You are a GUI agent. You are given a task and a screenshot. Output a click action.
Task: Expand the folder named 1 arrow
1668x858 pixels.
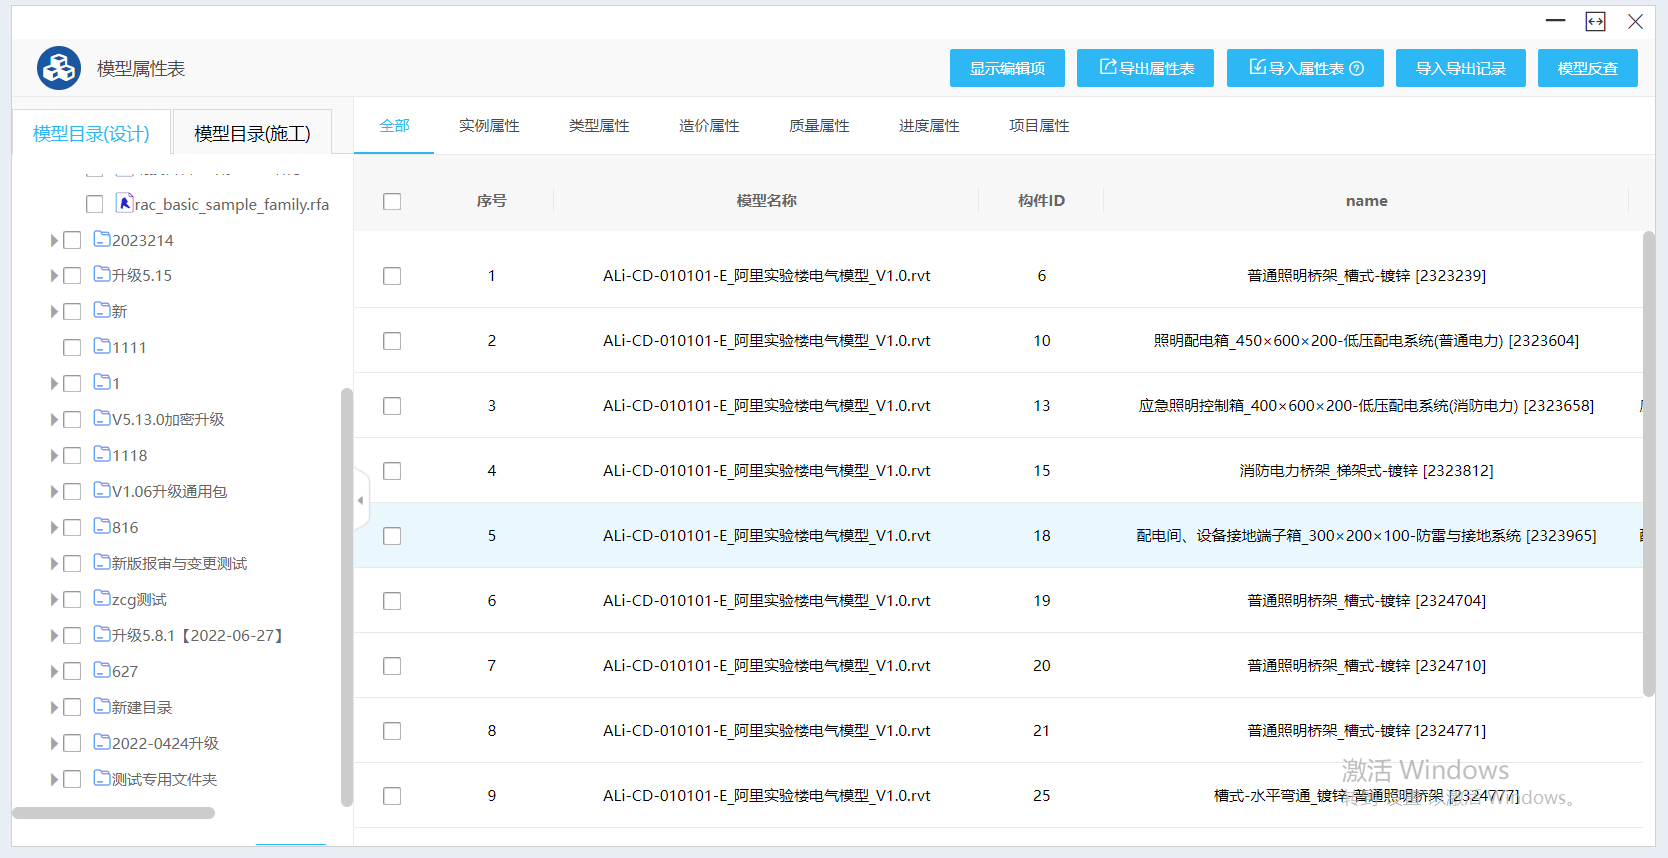point(54,384)
